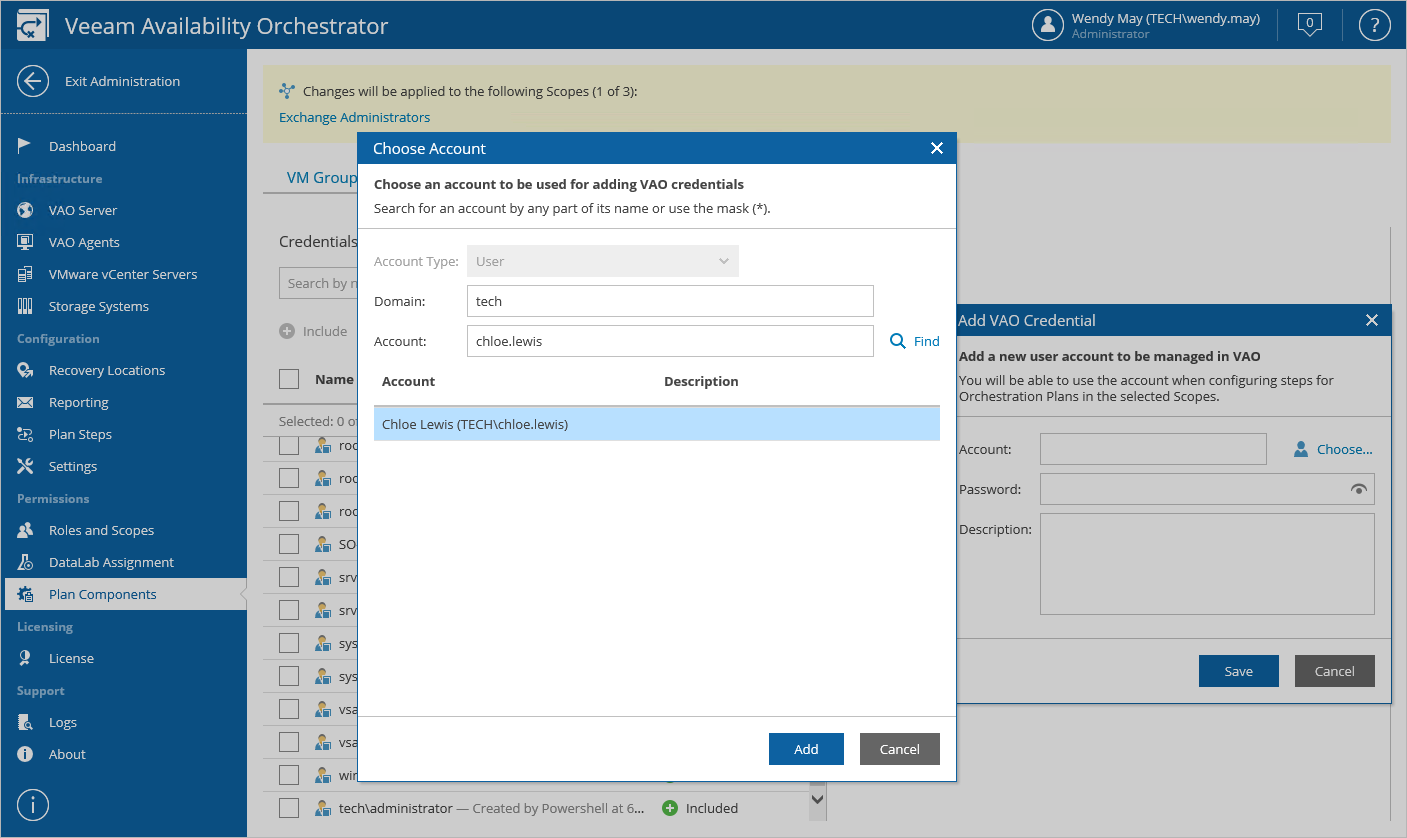The image size is (1407, 838).
Task: Open the License icon in sidebar
Action: coord(25,658)
